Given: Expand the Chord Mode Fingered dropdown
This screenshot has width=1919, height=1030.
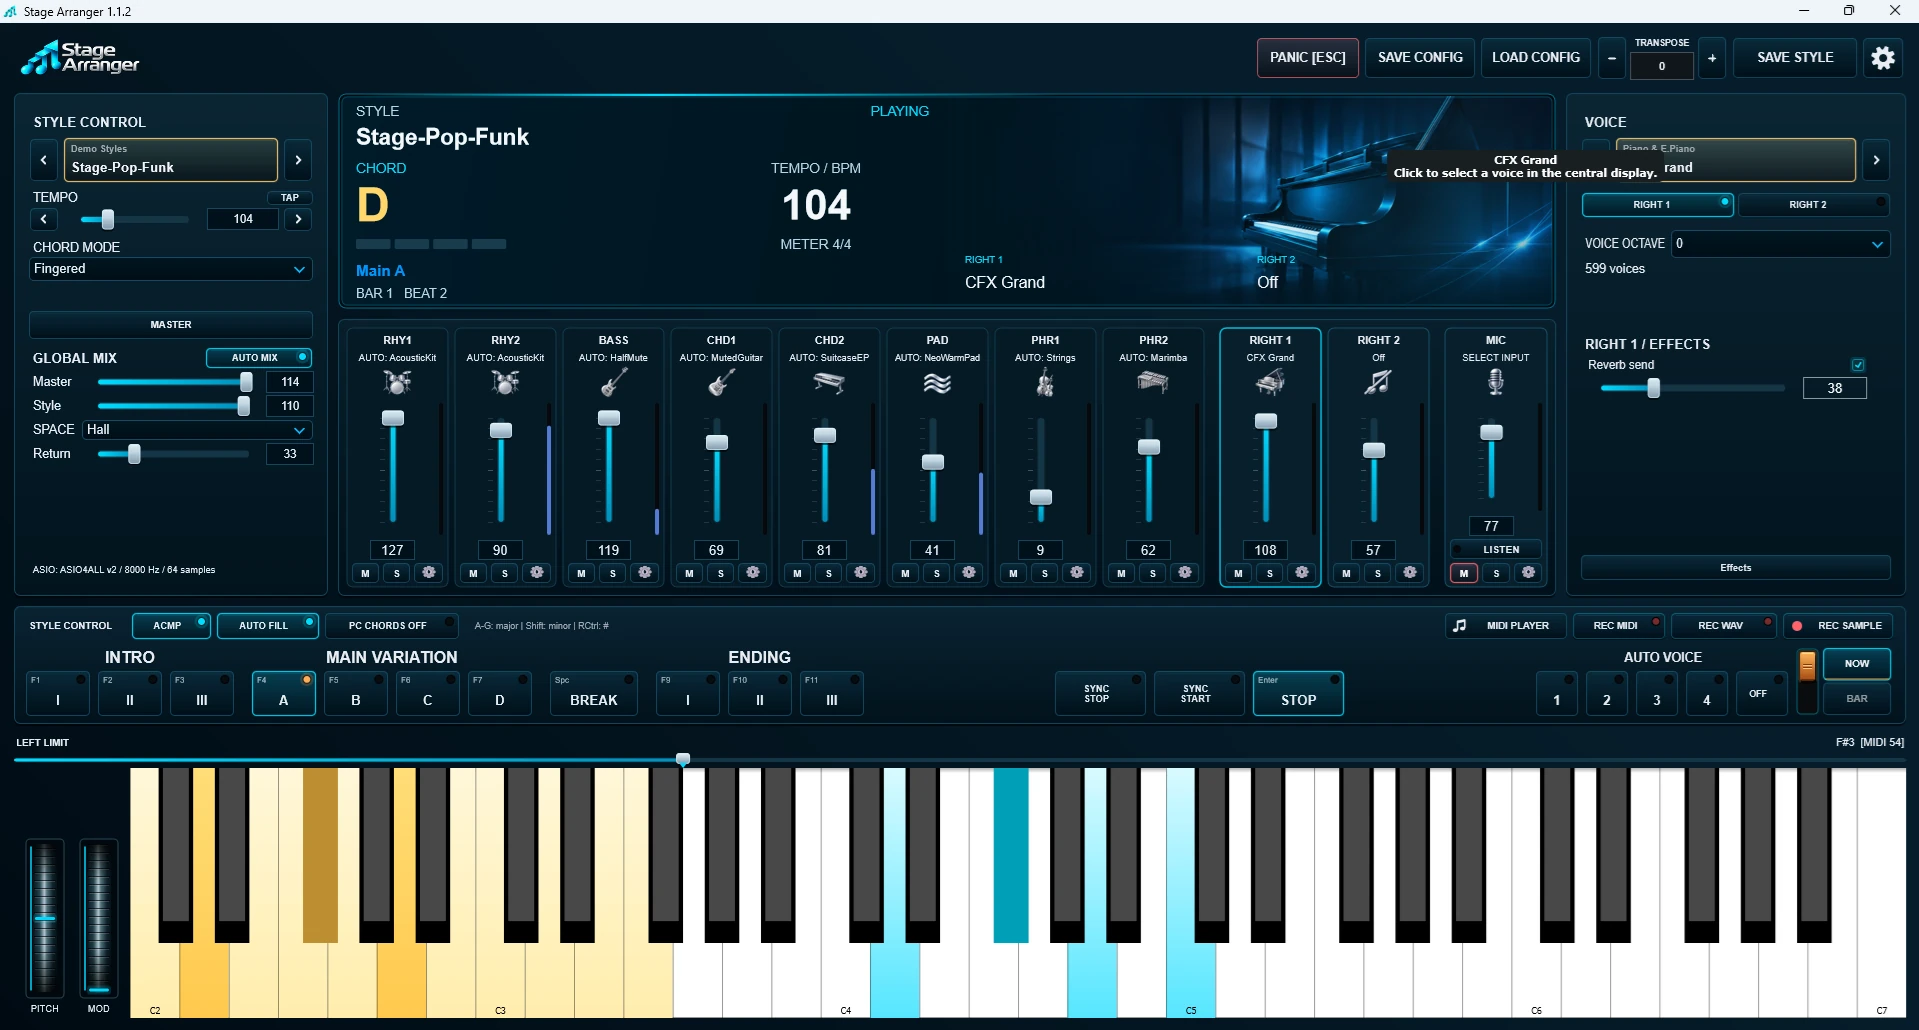Looking at the screenshot, I should click(x=171, y=269).
